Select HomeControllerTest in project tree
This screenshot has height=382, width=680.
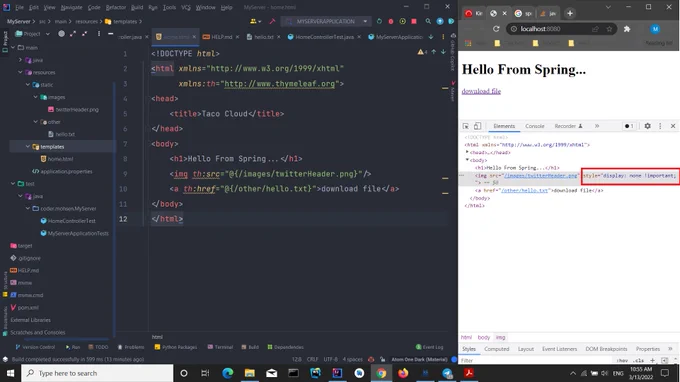pos(68,221)
